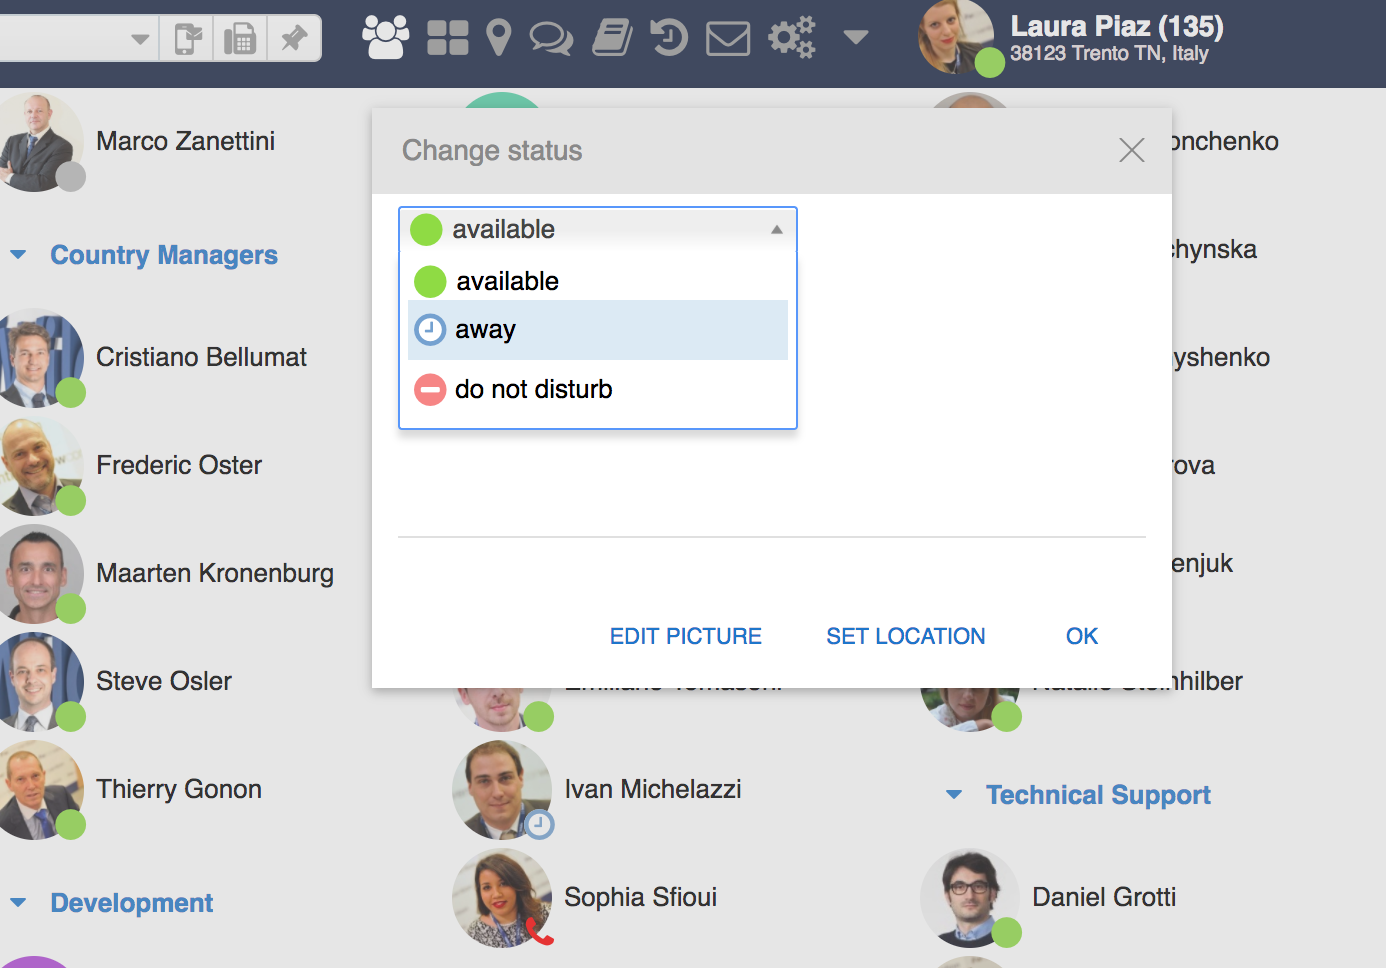This screenshot has width=1386, height=968.
Task: Collapse the status dropdown via its arrow
Action: click(776, 230)
